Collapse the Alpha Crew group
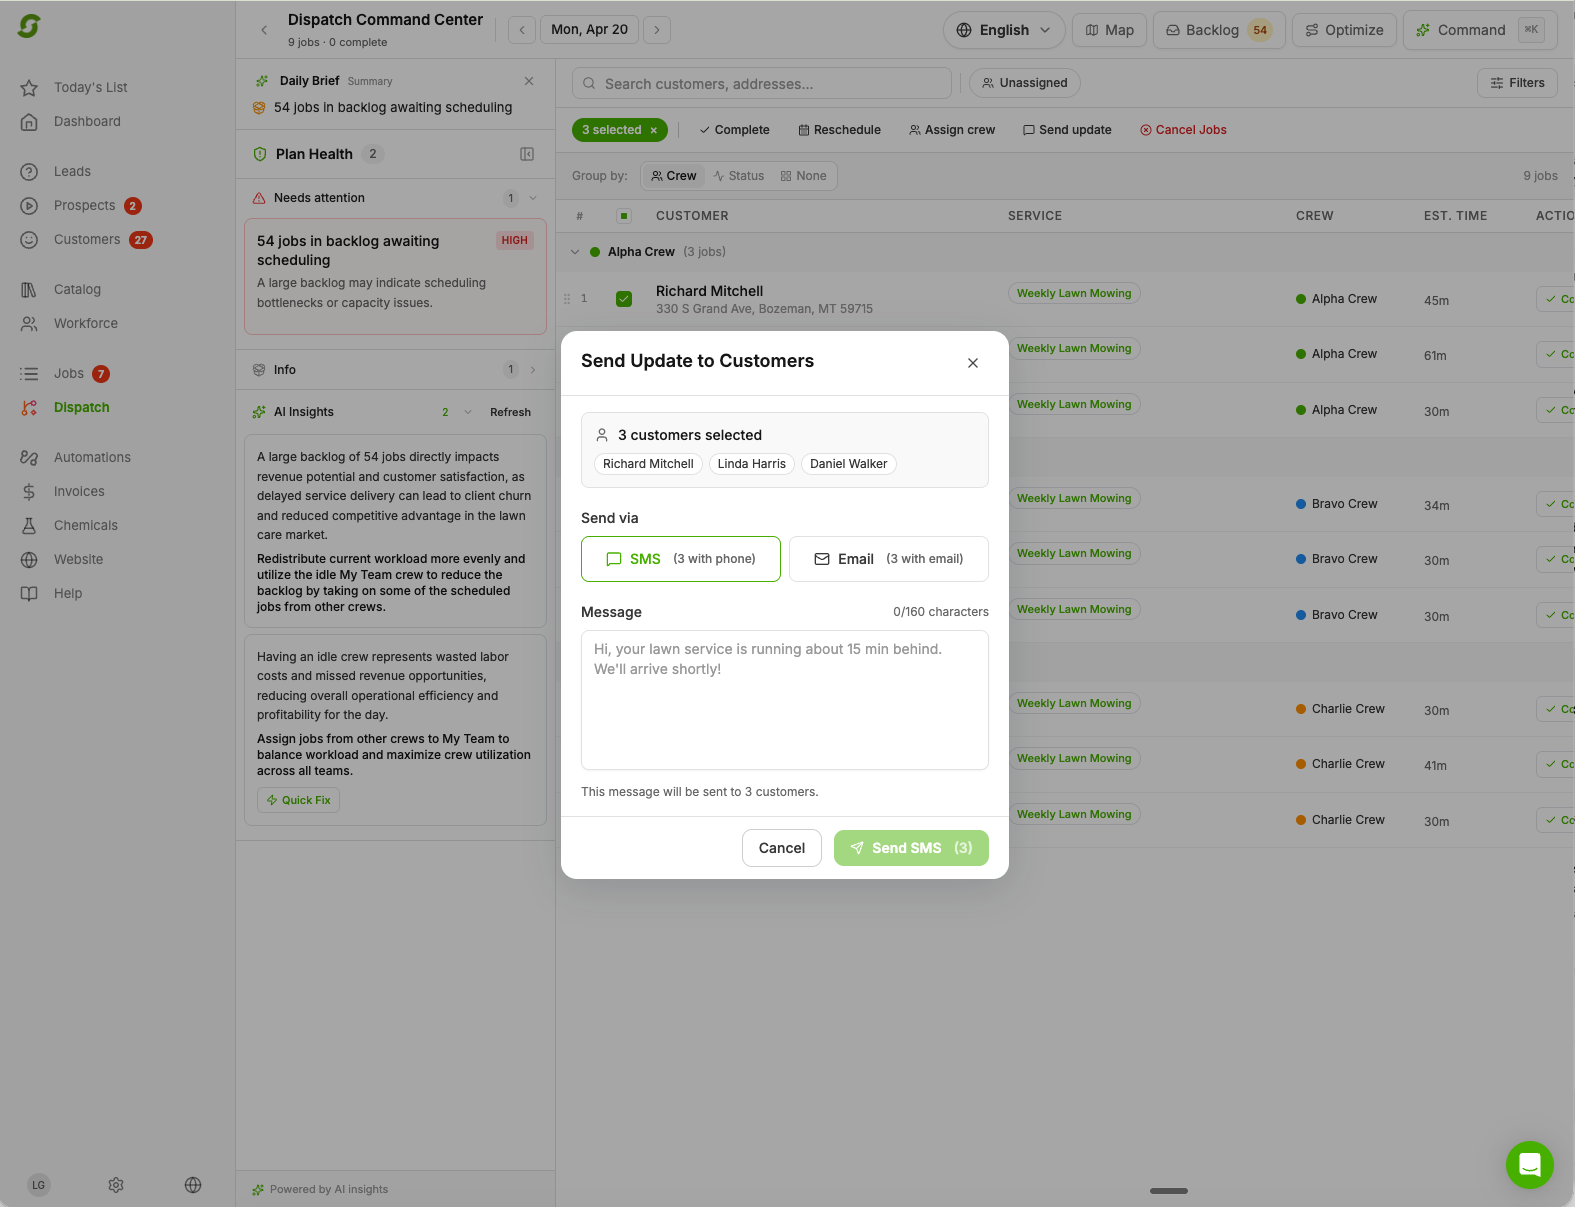Viewport: 1575px width, 1207px height. [575, 252]
